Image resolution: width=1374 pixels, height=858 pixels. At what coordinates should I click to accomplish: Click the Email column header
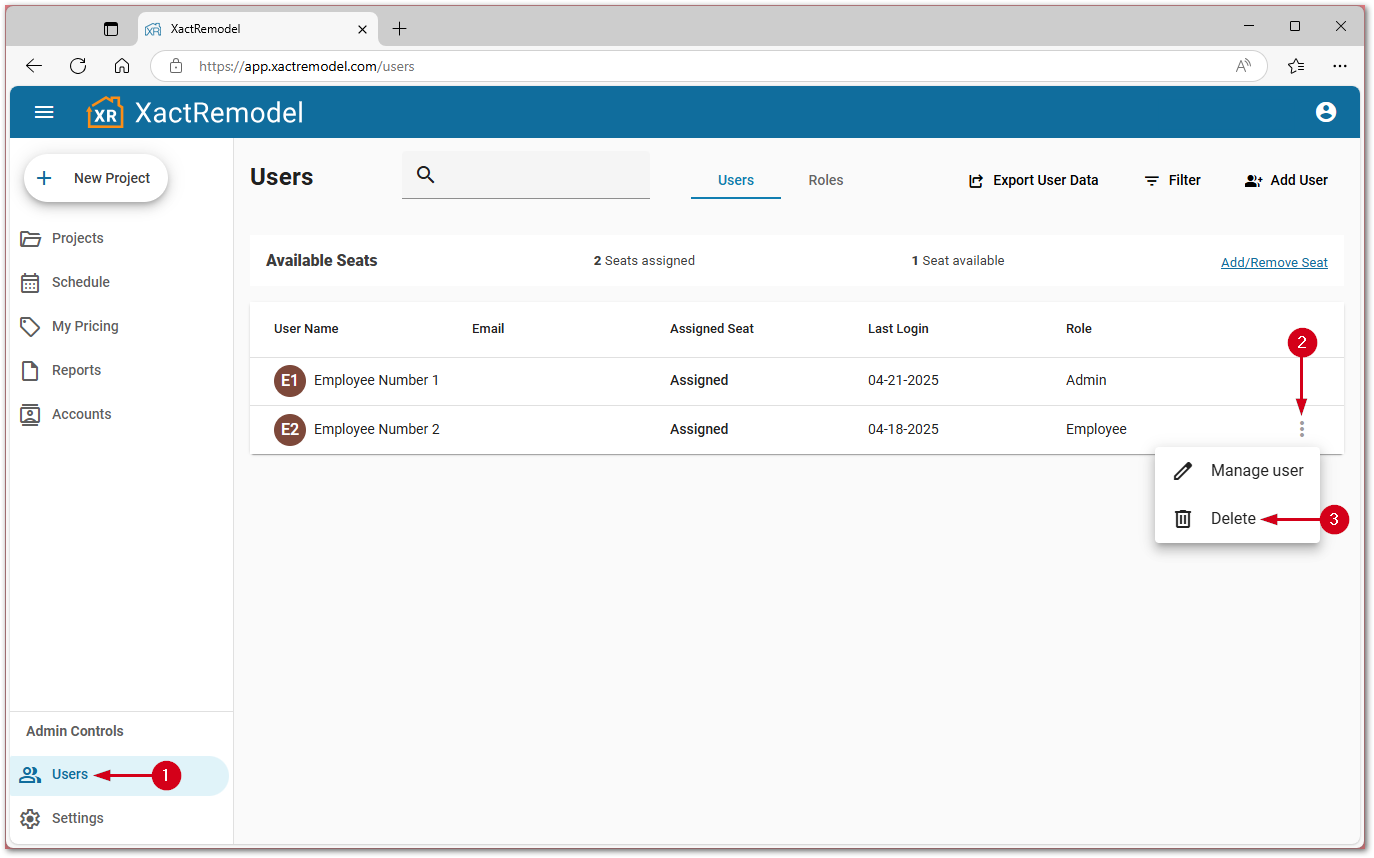pos(488,329)
